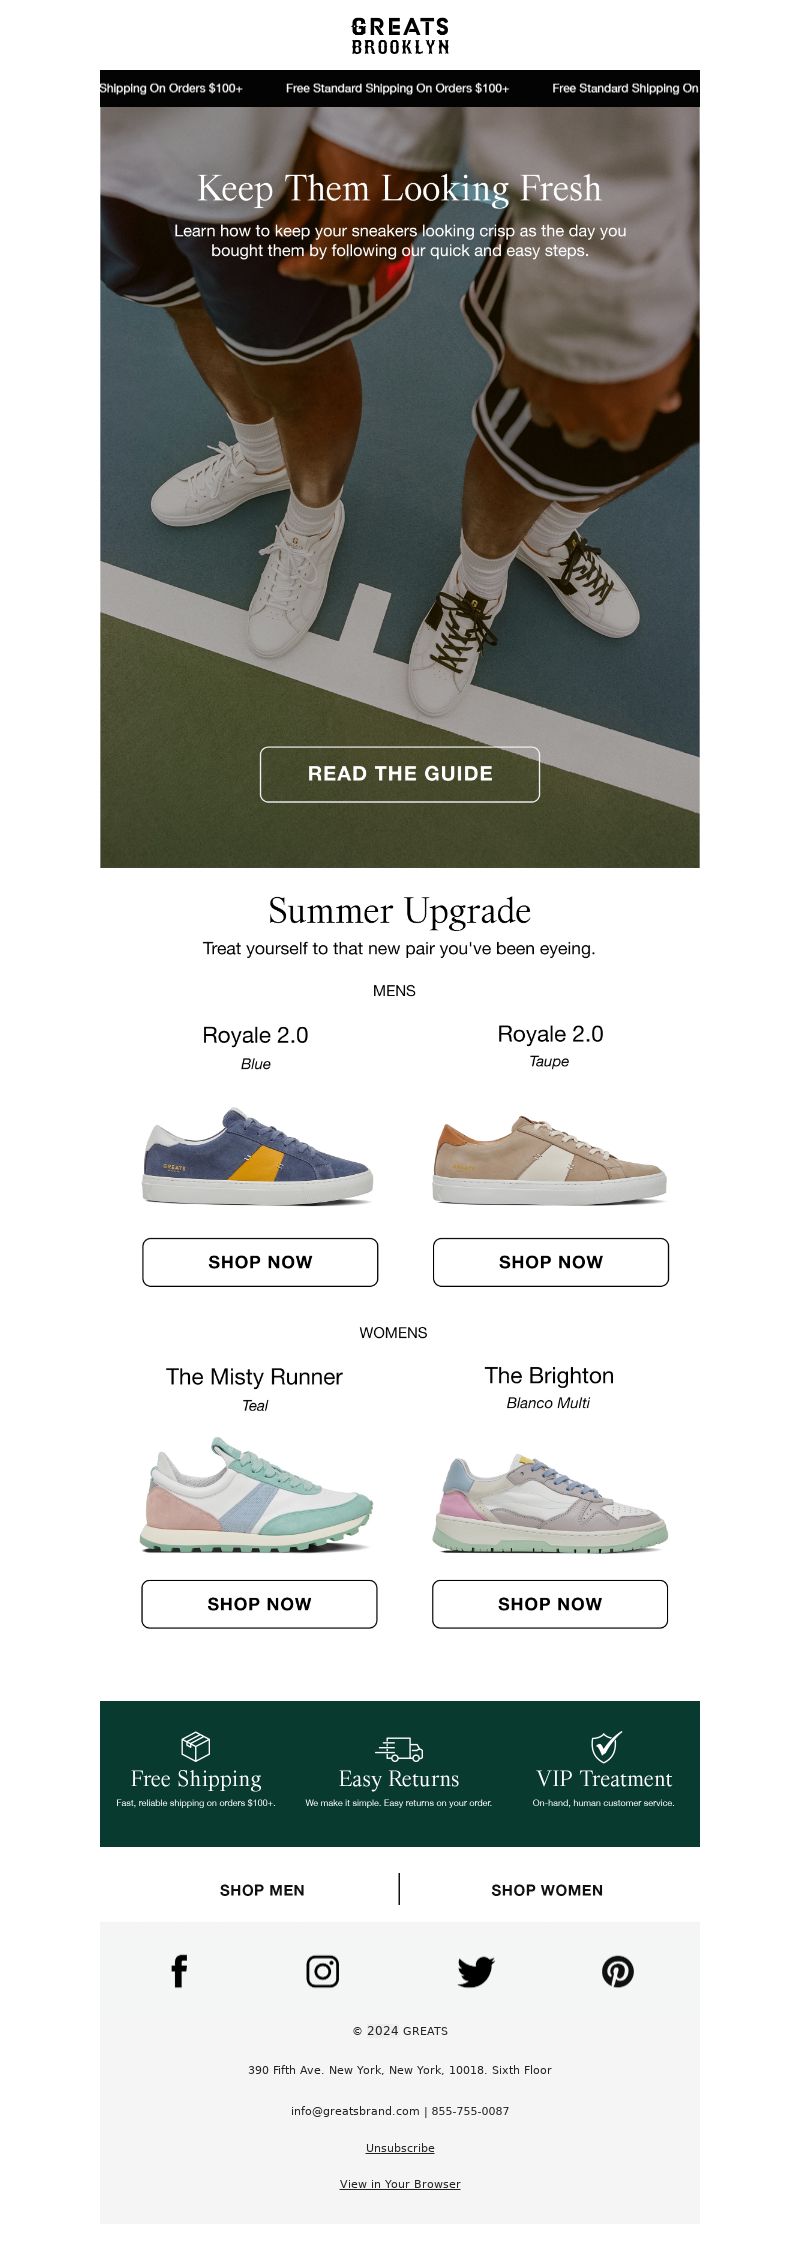The width and height of the screenshot is (800, 2263).
Task: Open the Pinterest icon link
Action: pos(618,1972)
